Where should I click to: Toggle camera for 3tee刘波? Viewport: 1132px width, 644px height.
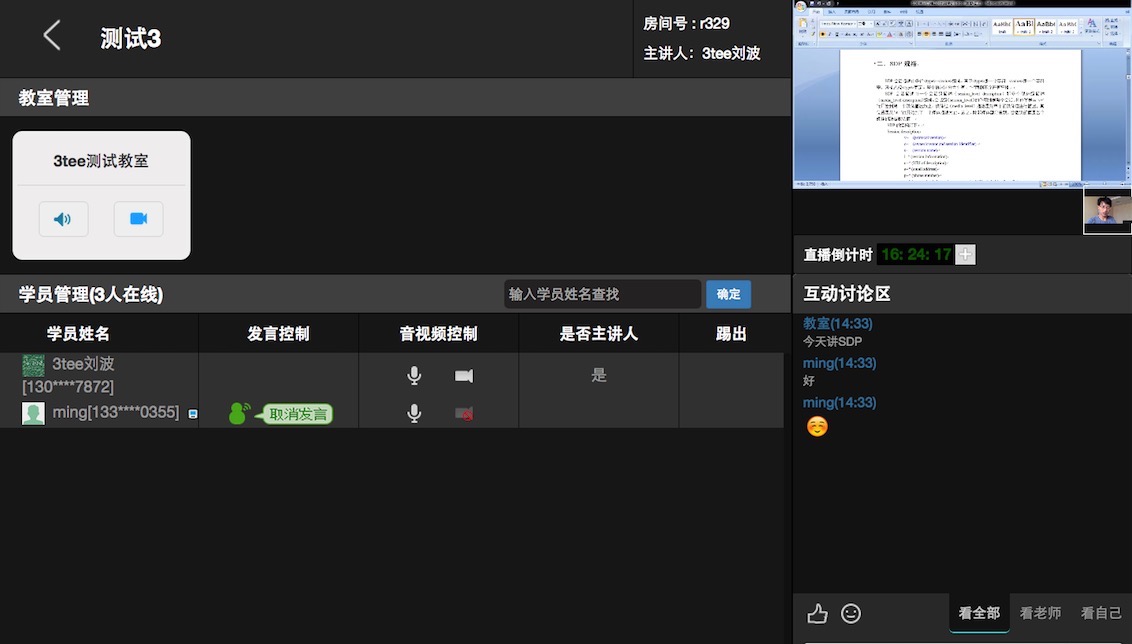[464, 376]
